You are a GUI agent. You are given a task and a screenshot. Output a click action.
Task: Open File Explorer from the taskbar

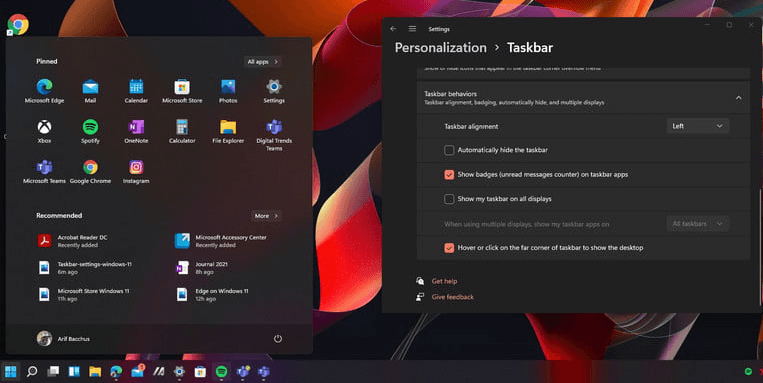[95, 372]
